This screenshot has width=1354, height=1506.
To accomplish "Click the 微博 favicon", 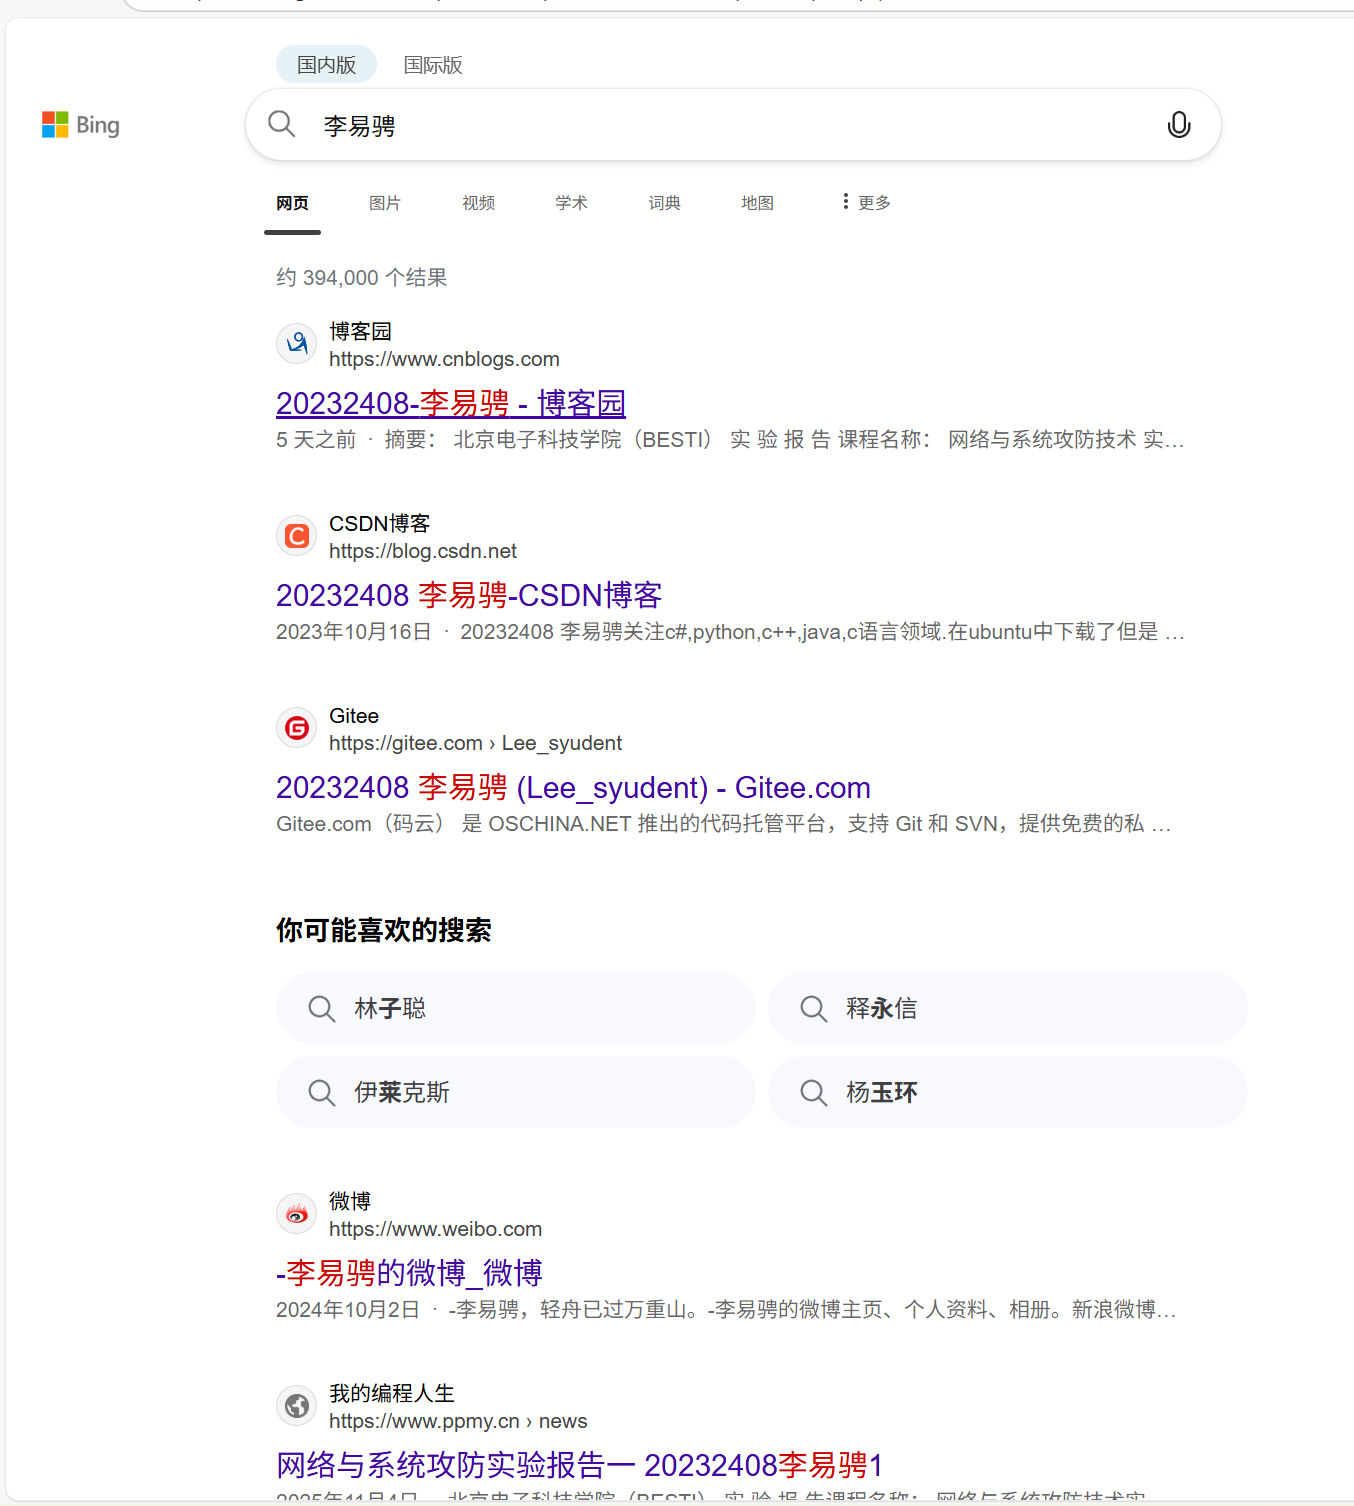I will pyautogui.click(x=296, y=1213).
